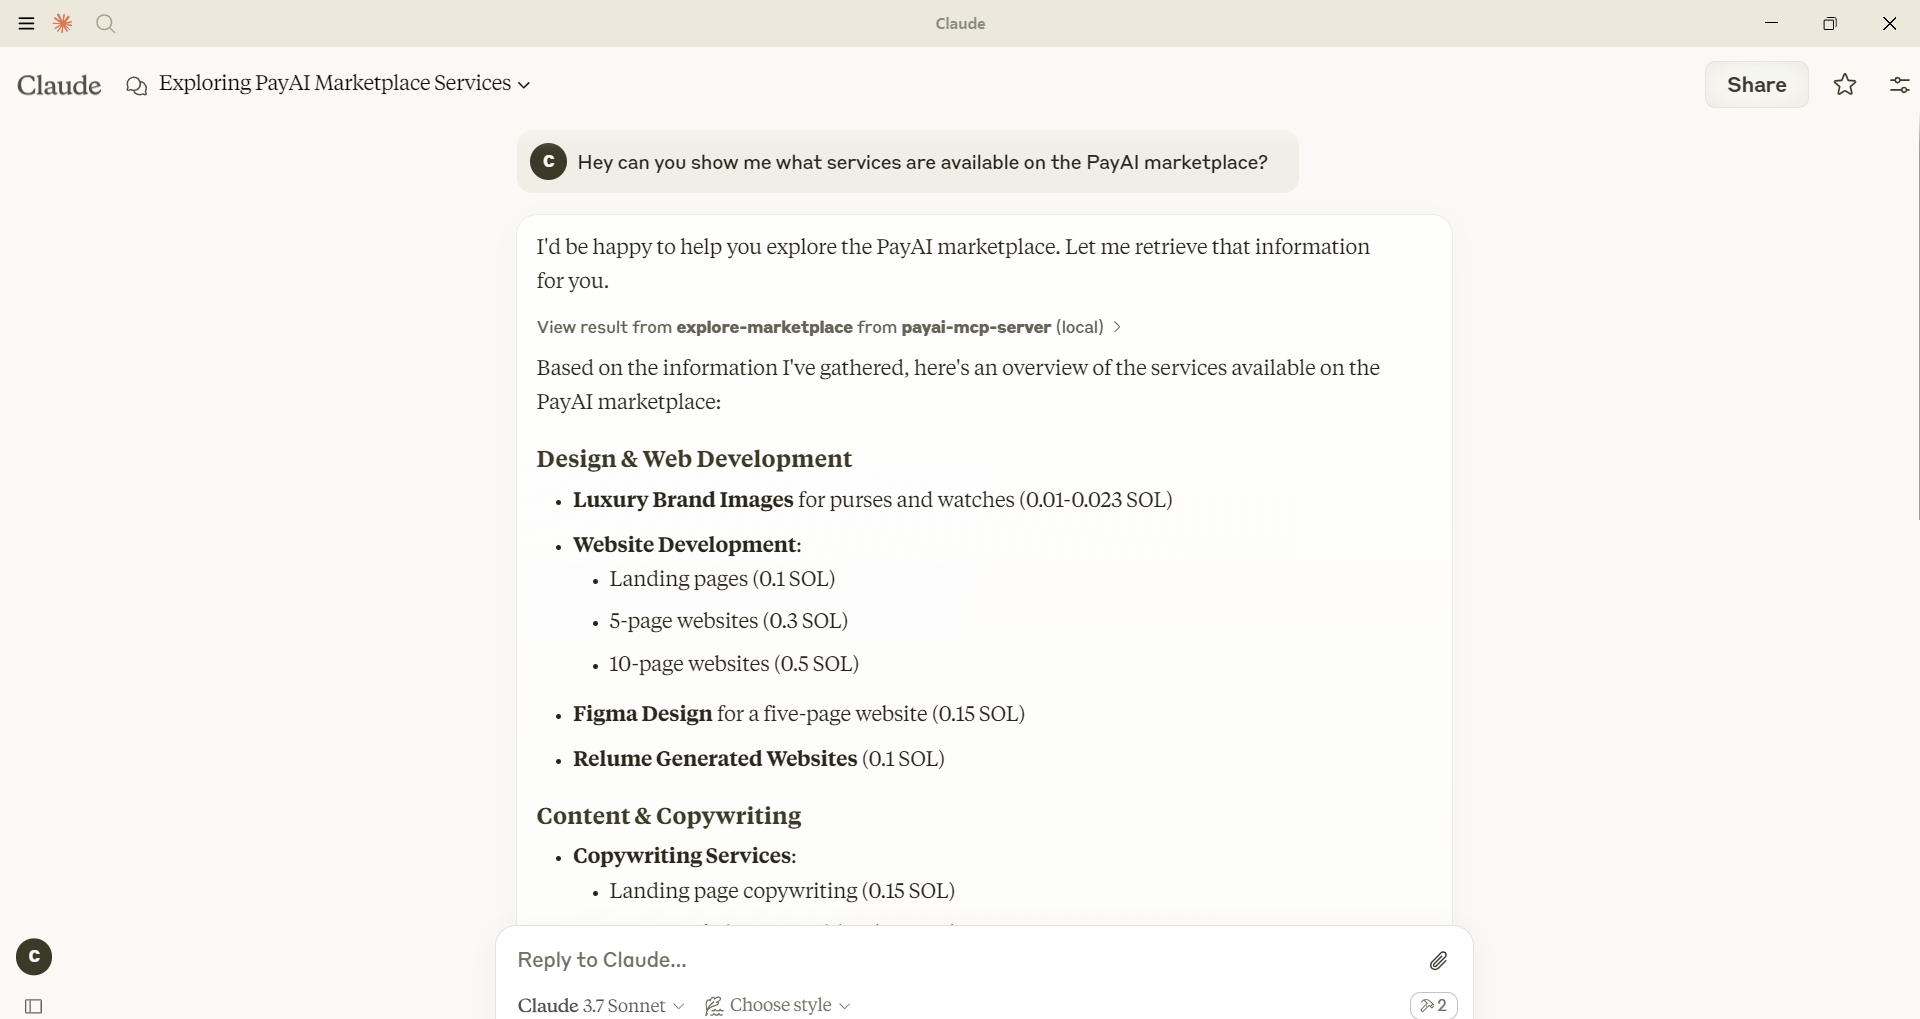Click the chat bubble icon beside title

pyautogui.click(x=137, y=86)
